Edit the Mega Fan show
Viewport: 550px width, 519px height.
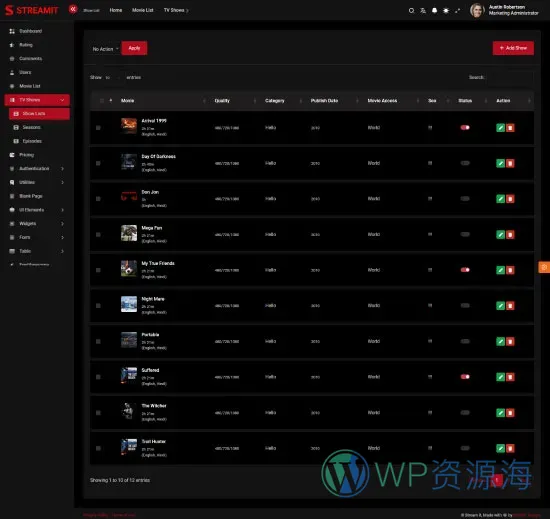tap(501, 235)
